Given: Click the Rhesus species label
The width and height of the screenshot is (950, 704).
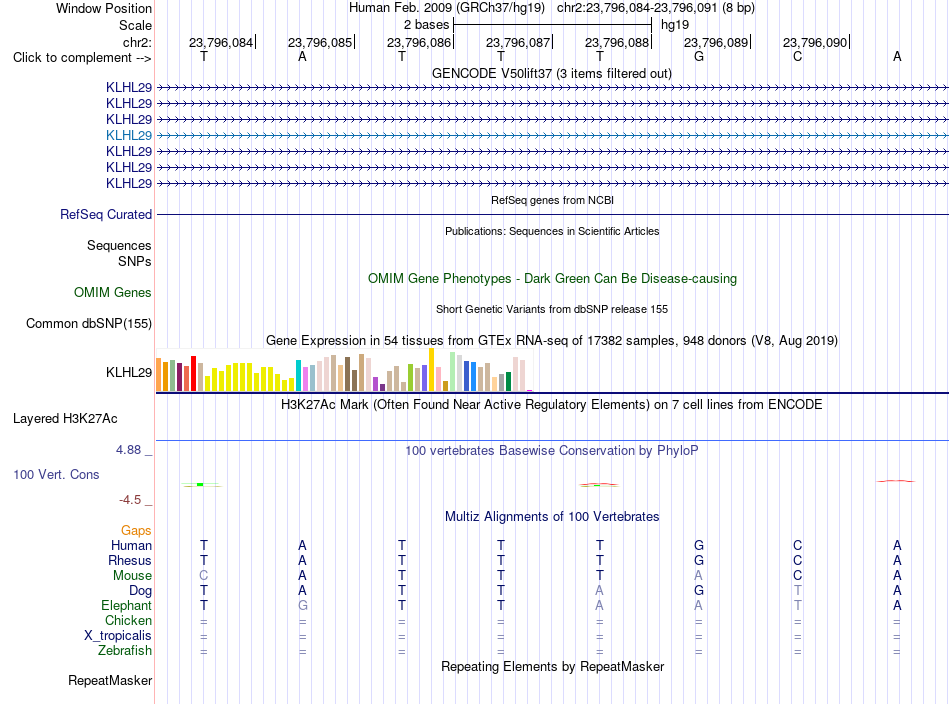Looking at the screenshot, I should (130, 560).
